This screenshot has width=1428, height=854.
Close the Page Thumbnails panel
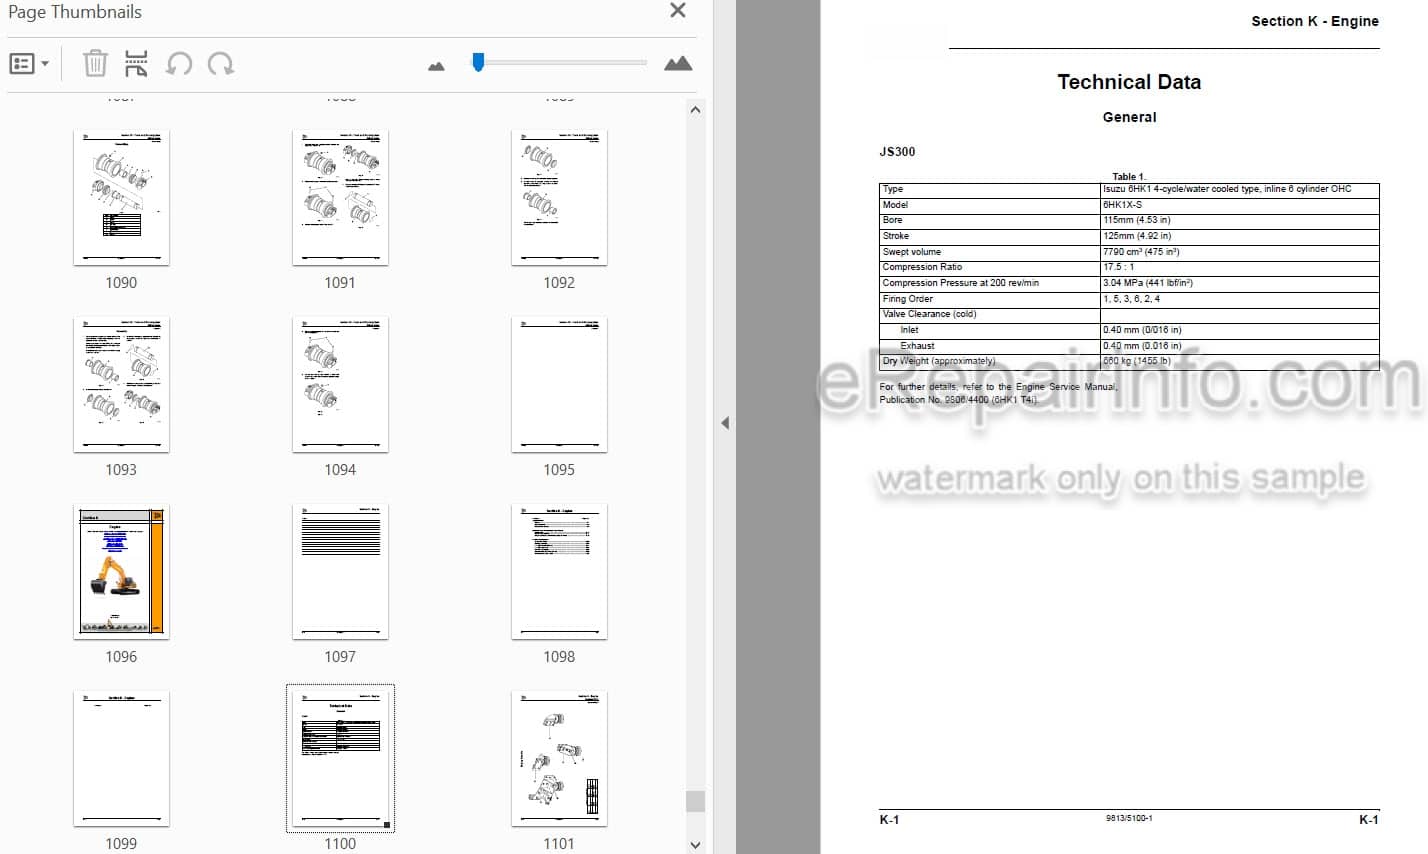point(678,11)
